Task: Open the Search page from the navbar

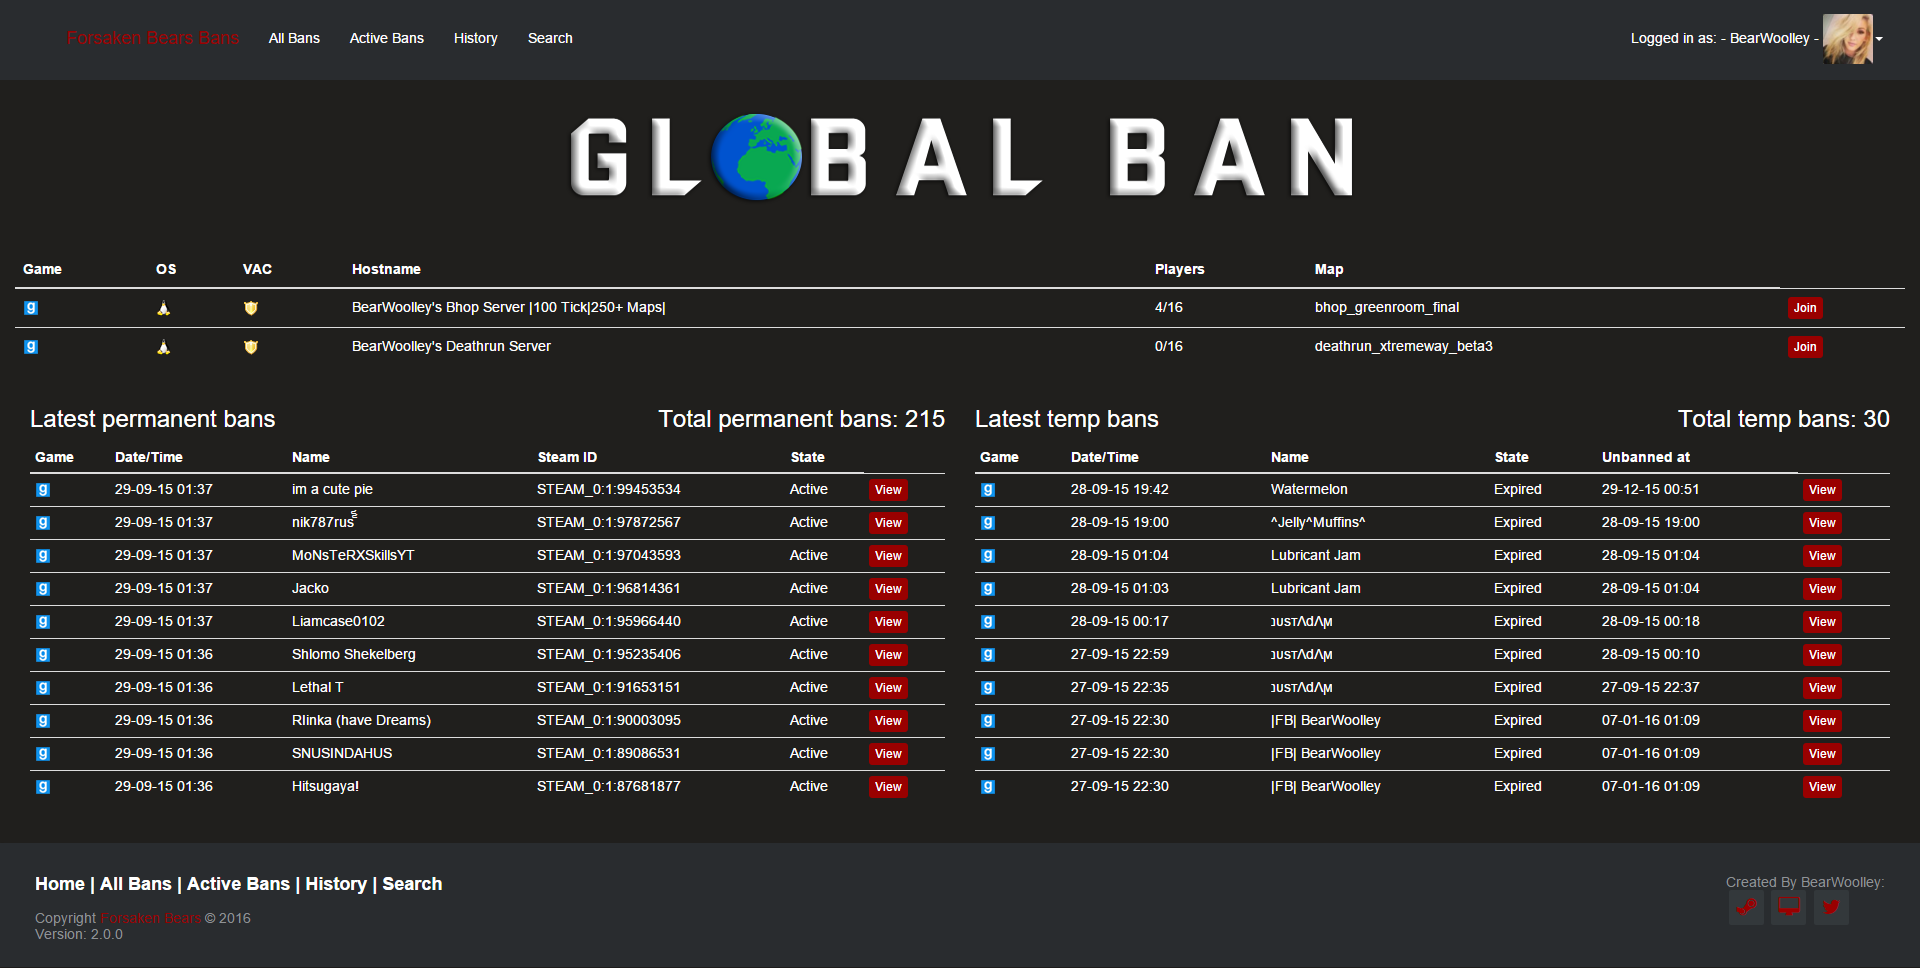Action: point(550,38)
